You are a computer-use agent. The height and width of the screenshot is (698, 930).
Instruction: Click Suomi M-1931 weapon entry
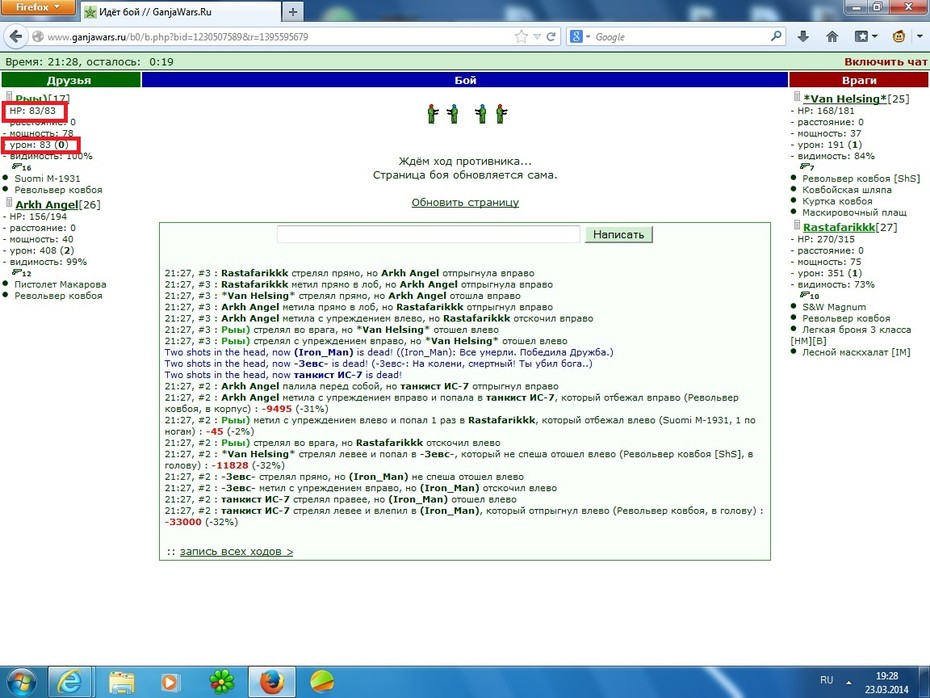47,179
